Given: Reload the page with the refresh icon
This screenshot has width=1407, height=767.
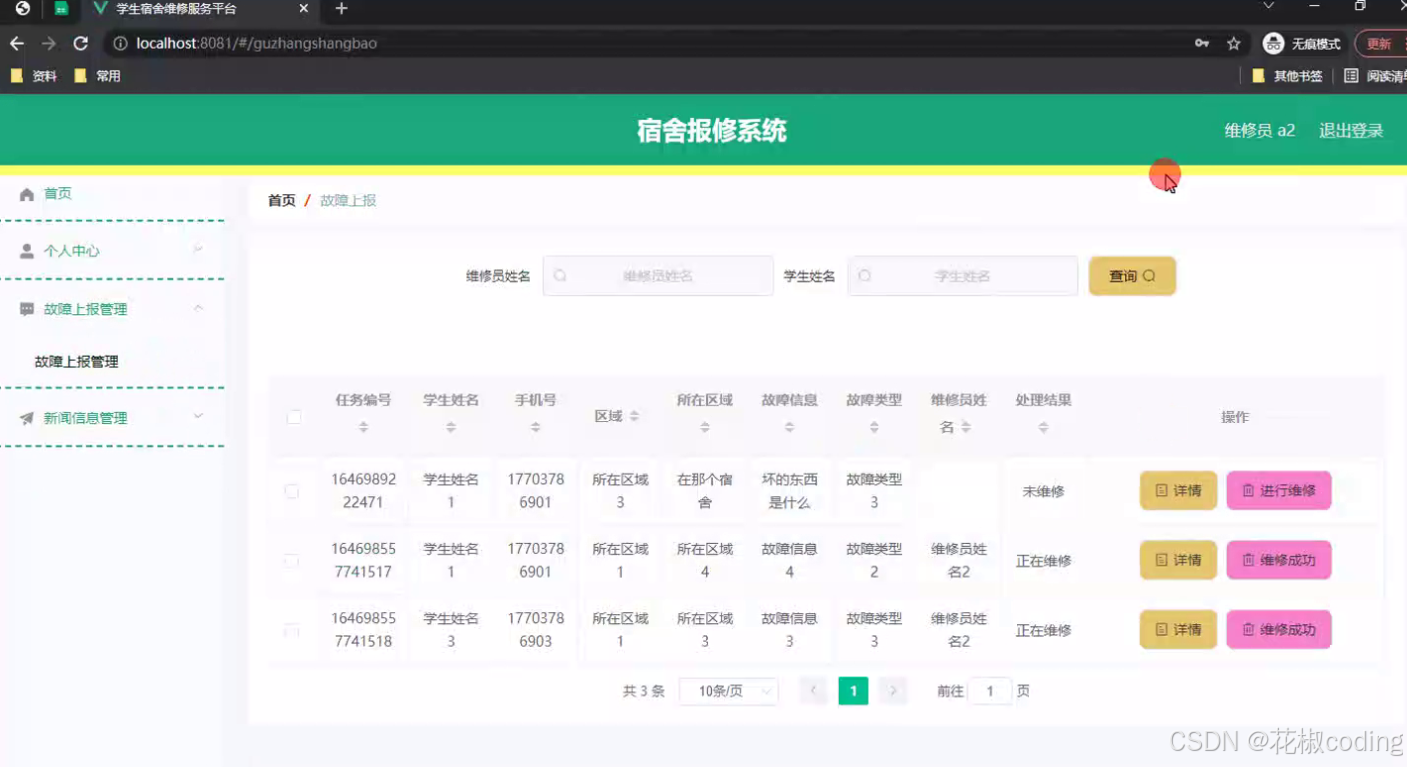Looking at the screenshot, I should [x=81, y=44].
